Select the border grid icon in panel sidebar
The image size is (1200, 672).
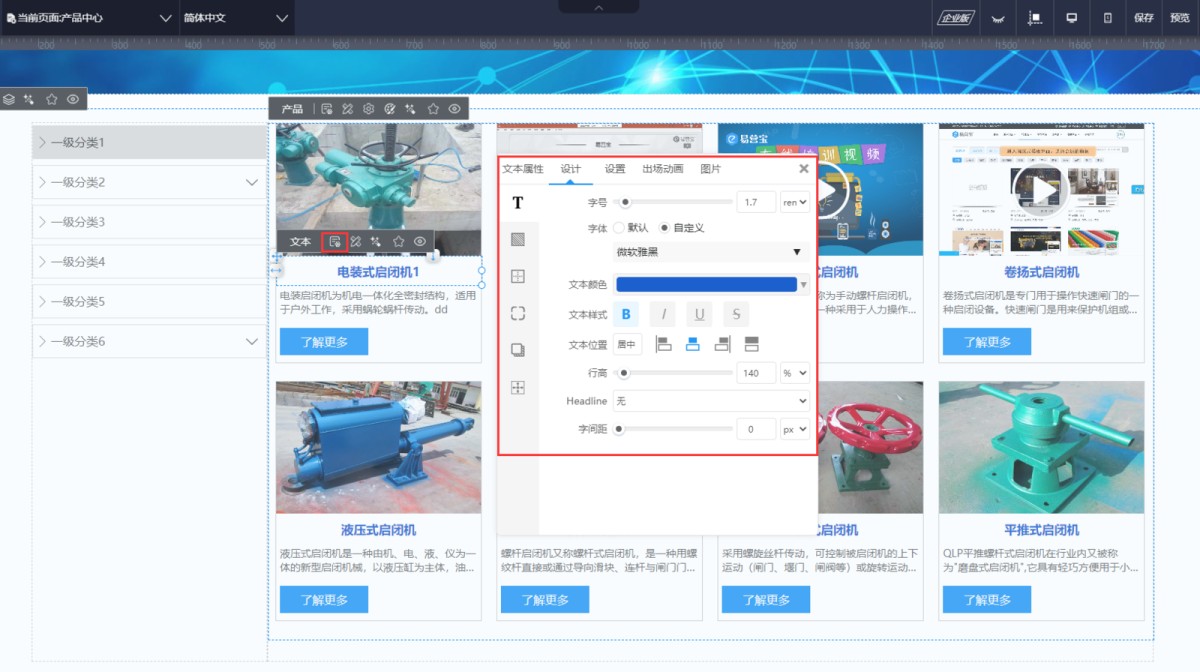518,276
